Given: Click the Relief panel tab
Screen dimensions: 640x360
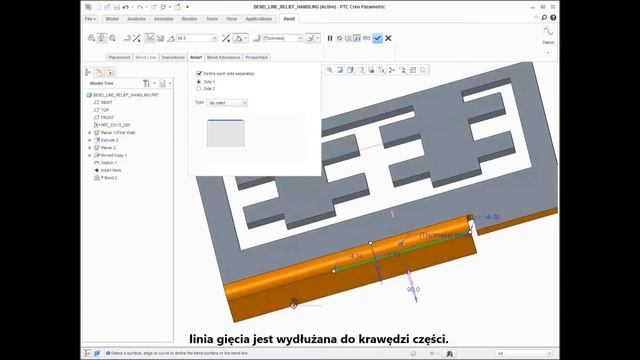Looking at the screenshot, I should coord(196,58).
